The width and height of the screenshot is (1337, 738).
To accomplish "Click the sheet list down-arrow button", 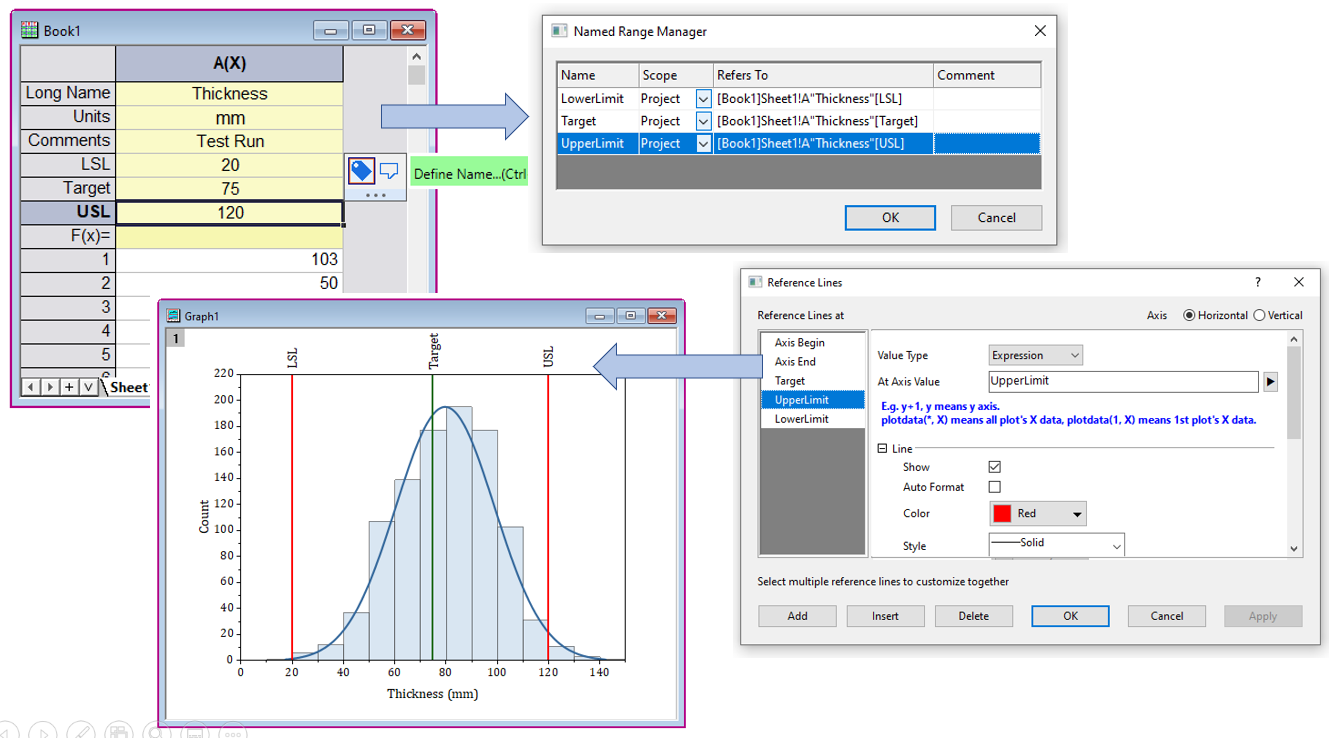I will (88, 387).
